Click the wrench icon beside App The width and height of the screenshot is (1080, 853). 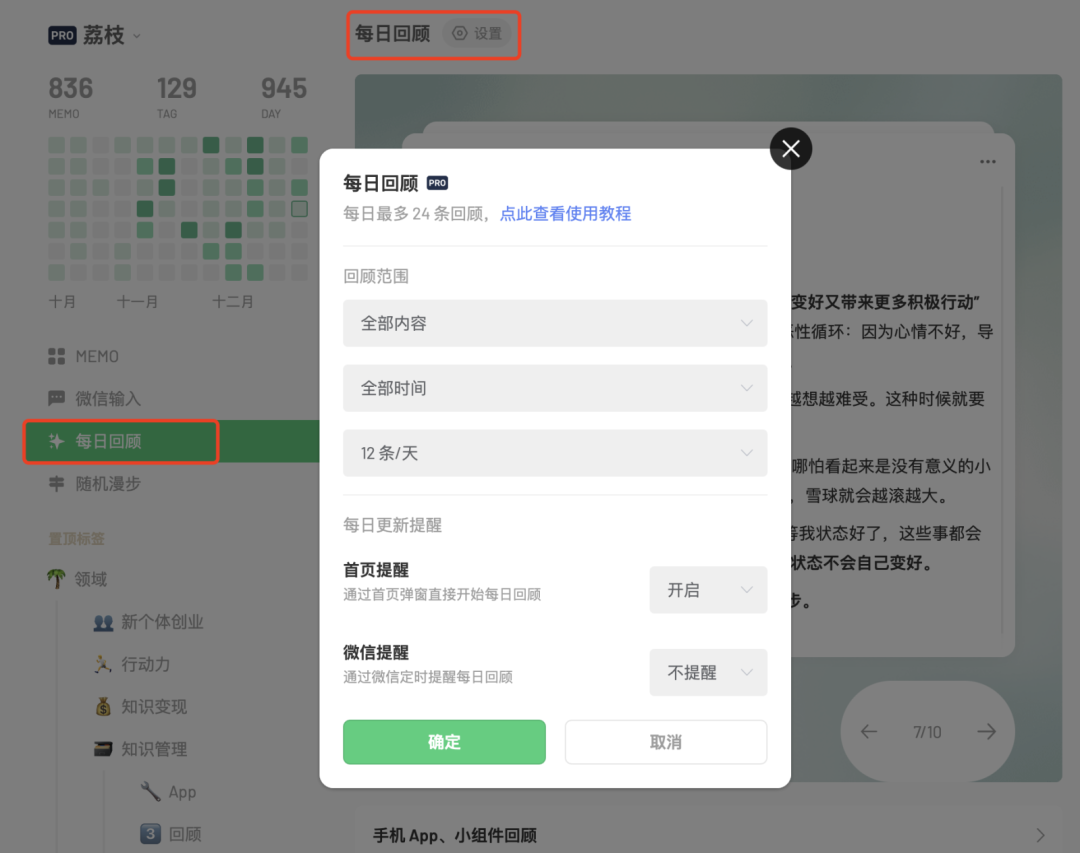[150, 791]
